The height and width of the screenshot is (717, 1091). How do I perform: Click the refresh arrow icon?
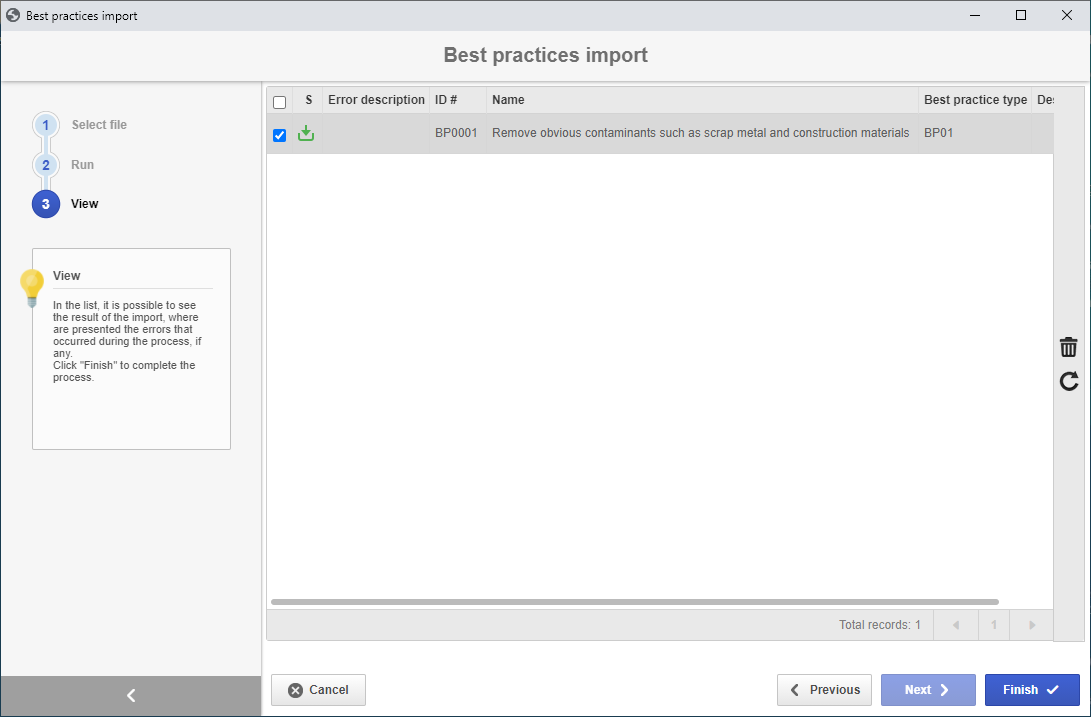pos(1069,381)
